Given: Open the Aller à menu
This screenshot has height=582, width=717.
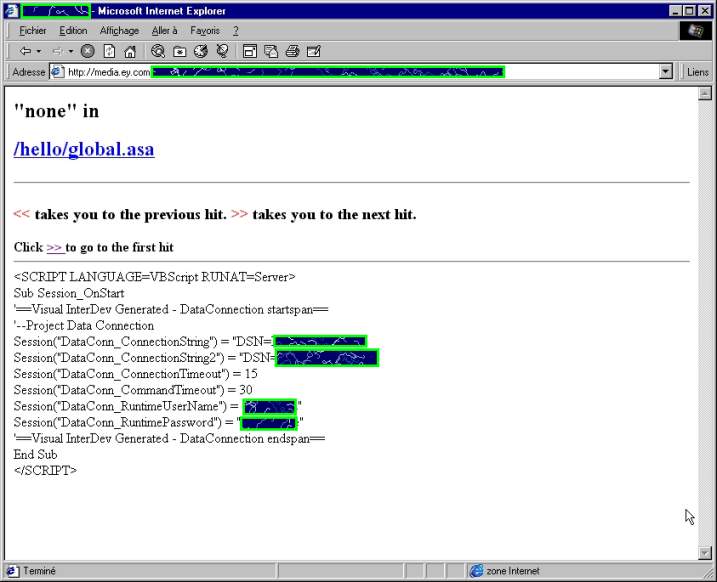Looking at the screenshot, I should pos(165,31).
